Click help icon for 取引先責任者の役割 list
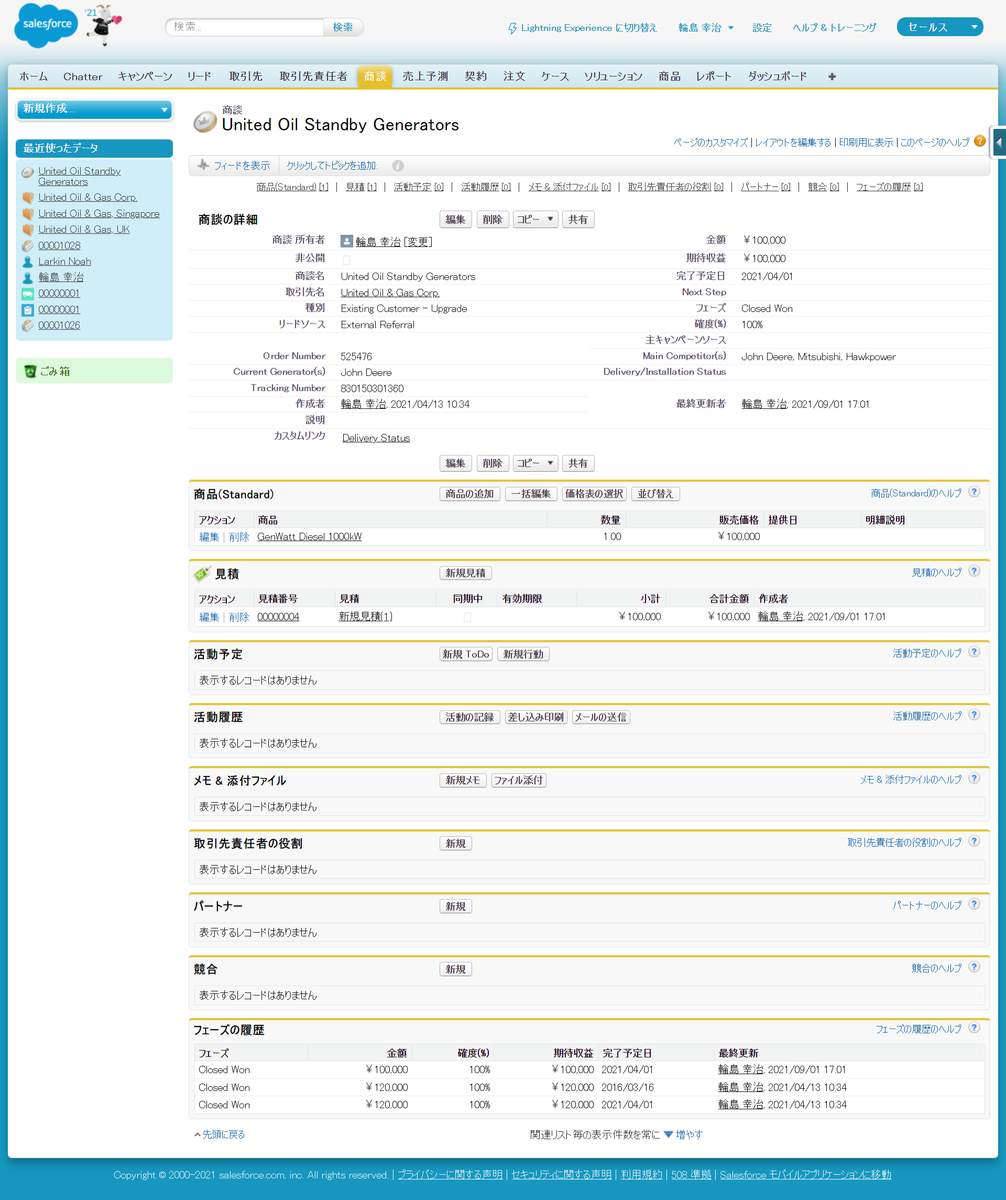The width and height of the screenshot is (1006, 1200). 974,842
